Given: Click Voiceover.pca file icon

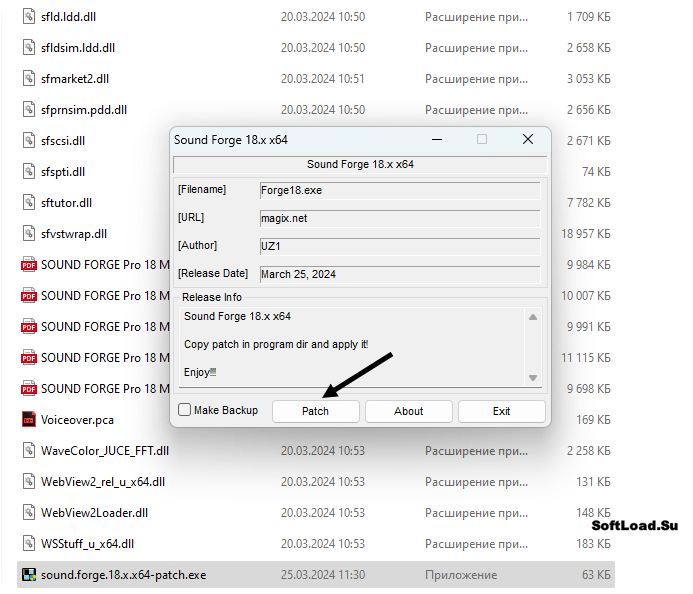Looking at the screenshot, I should coord(29,419).
